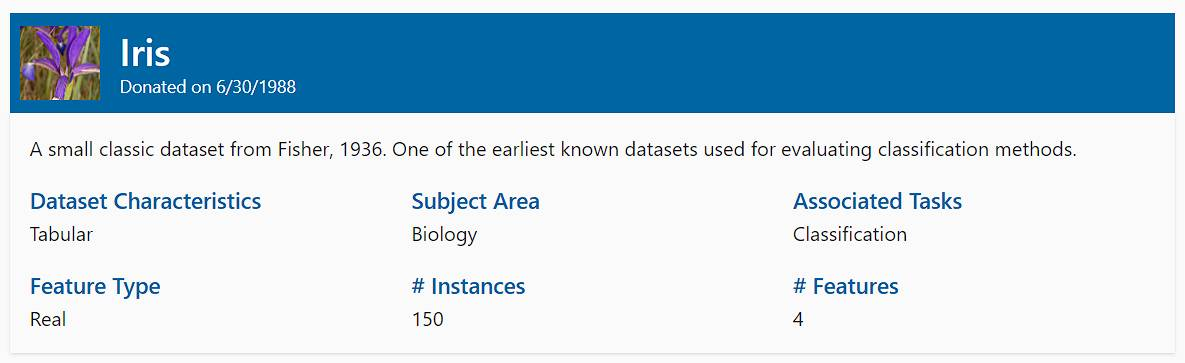Click the dataset description mentioning Fisher, 1936
Image resolution: width=1185 pixels, height=363 pixels.
pos(553,150)
